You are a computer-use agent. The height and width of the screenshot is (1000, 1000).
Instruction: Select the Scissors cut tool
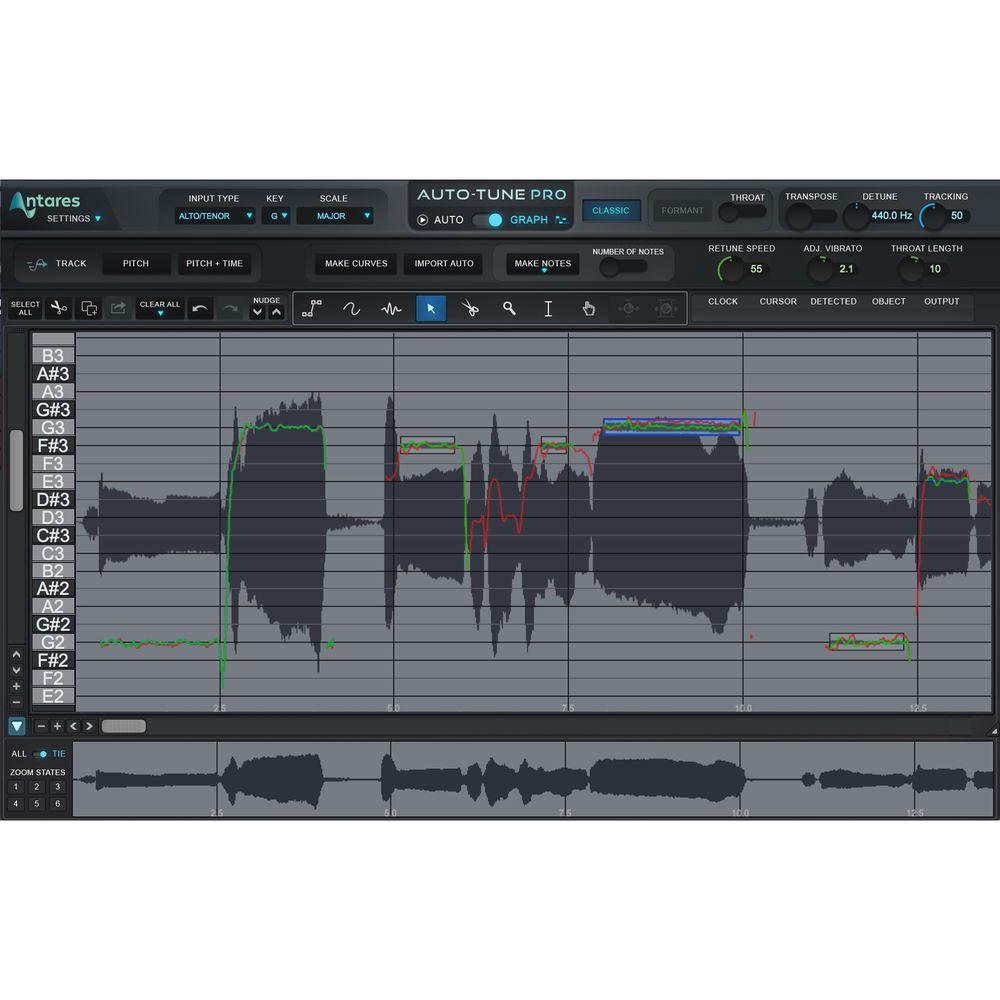[470, 308]
